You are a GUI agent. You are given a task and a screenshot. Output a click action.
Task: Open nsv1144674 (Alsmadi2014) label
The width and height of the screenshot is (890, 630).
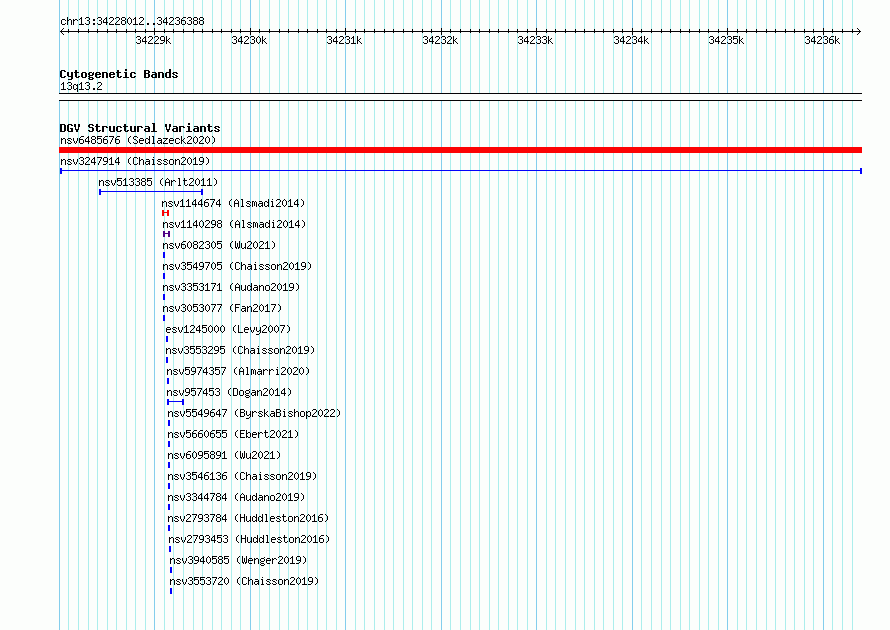233,203
